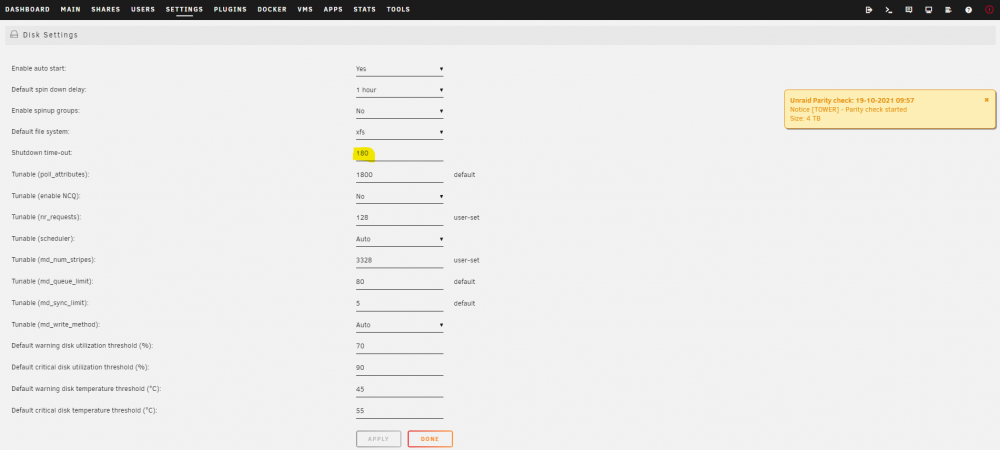
Task: Click the Unraid Parity check notification title
Action: click(853, 100)
